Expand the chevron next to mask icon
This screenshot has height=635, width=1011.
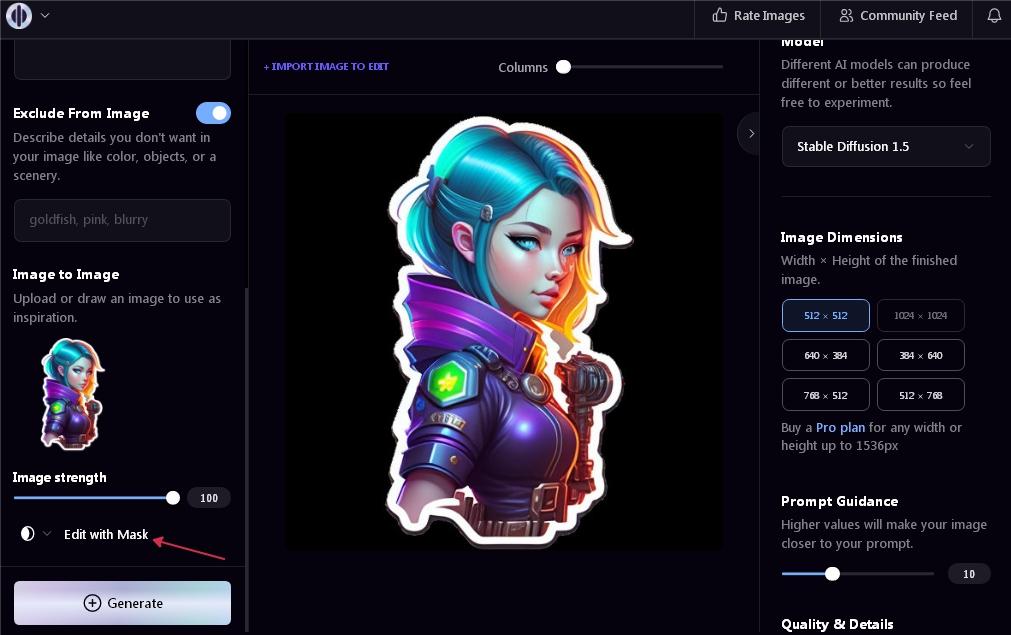[x=47, y=534]
